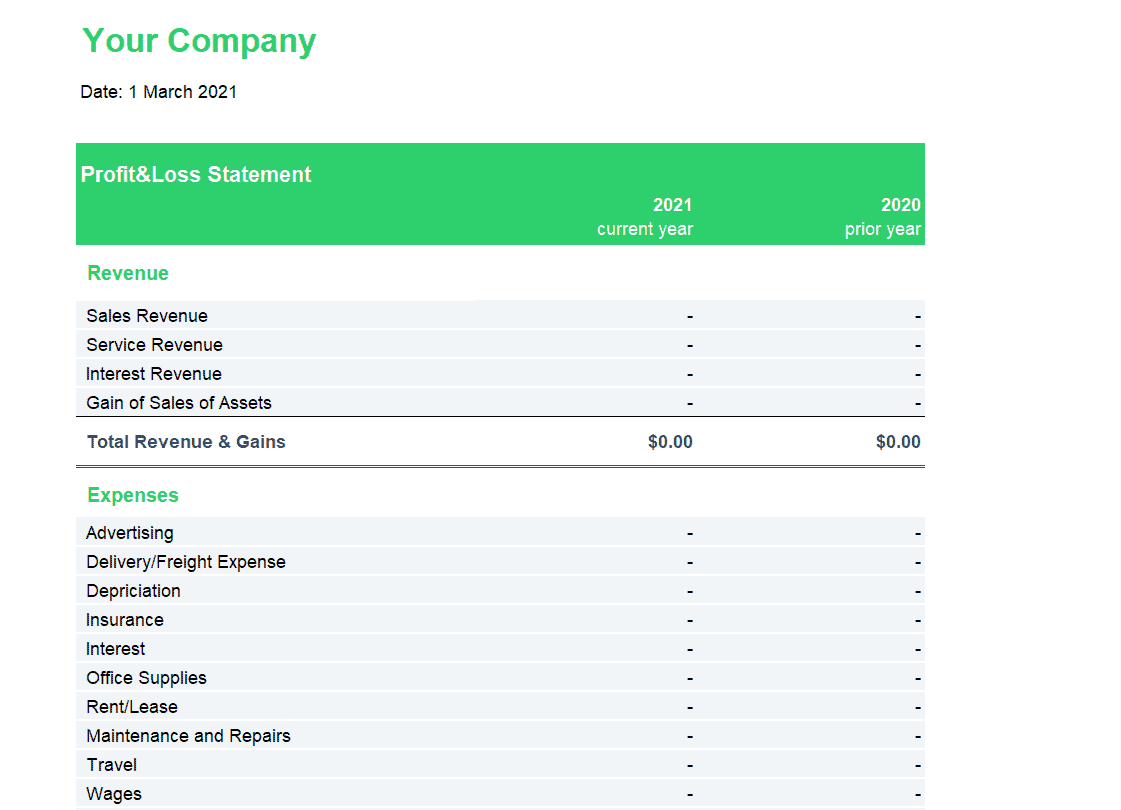Click the Total Revenue & Gains 2021 amount
Viewport: 1121px width, 810px height.
point(670,442)
